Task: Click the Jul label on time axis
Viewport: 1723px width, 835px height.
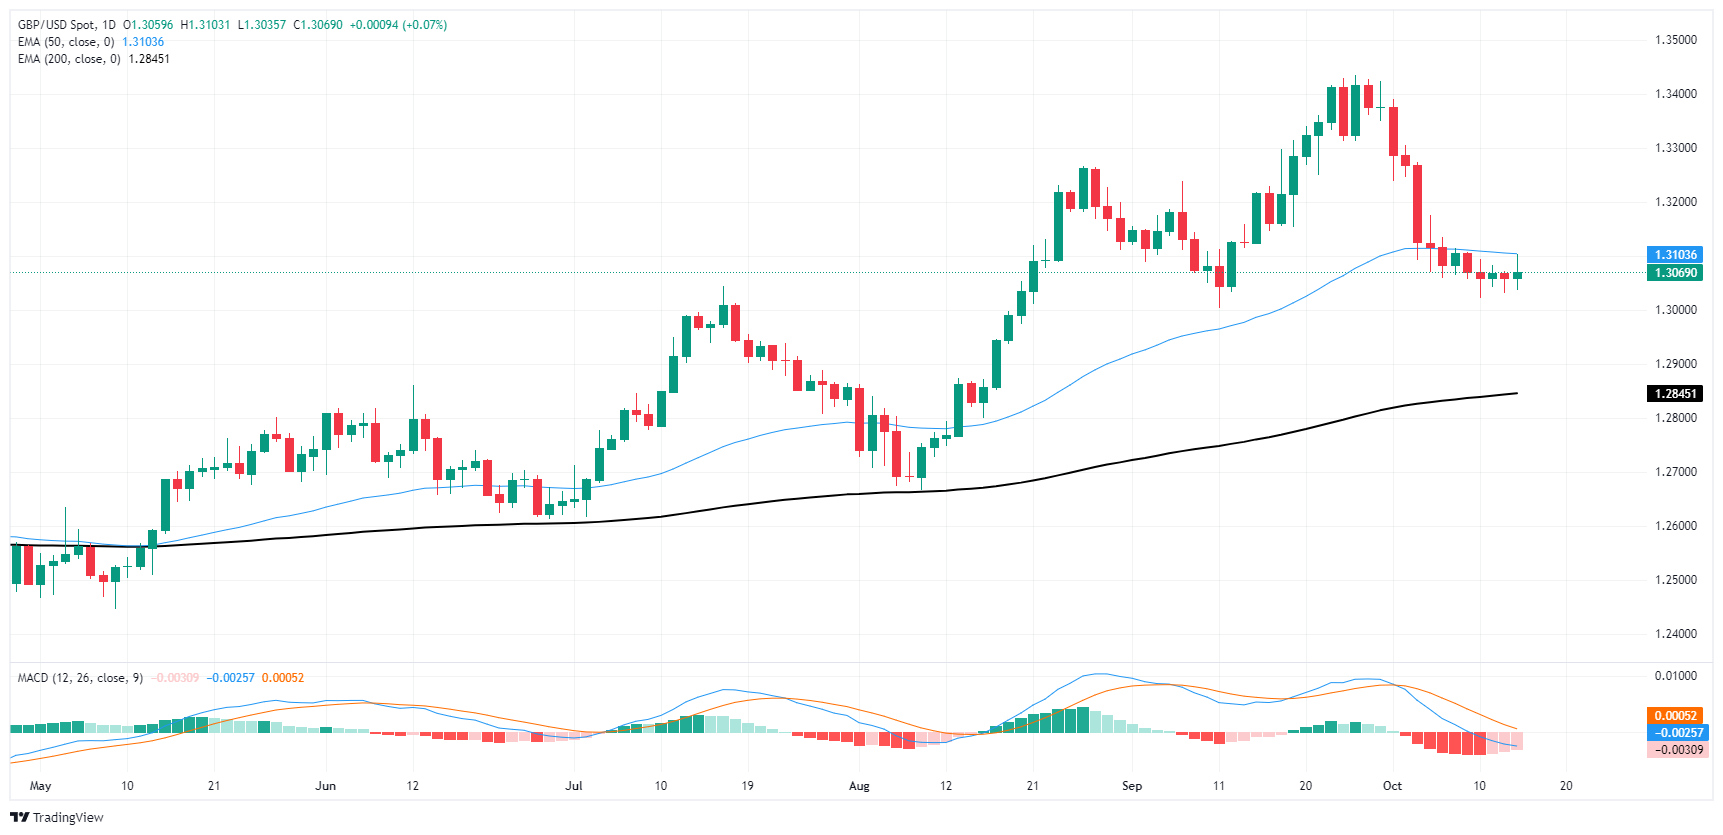Action: coord(573,786)
